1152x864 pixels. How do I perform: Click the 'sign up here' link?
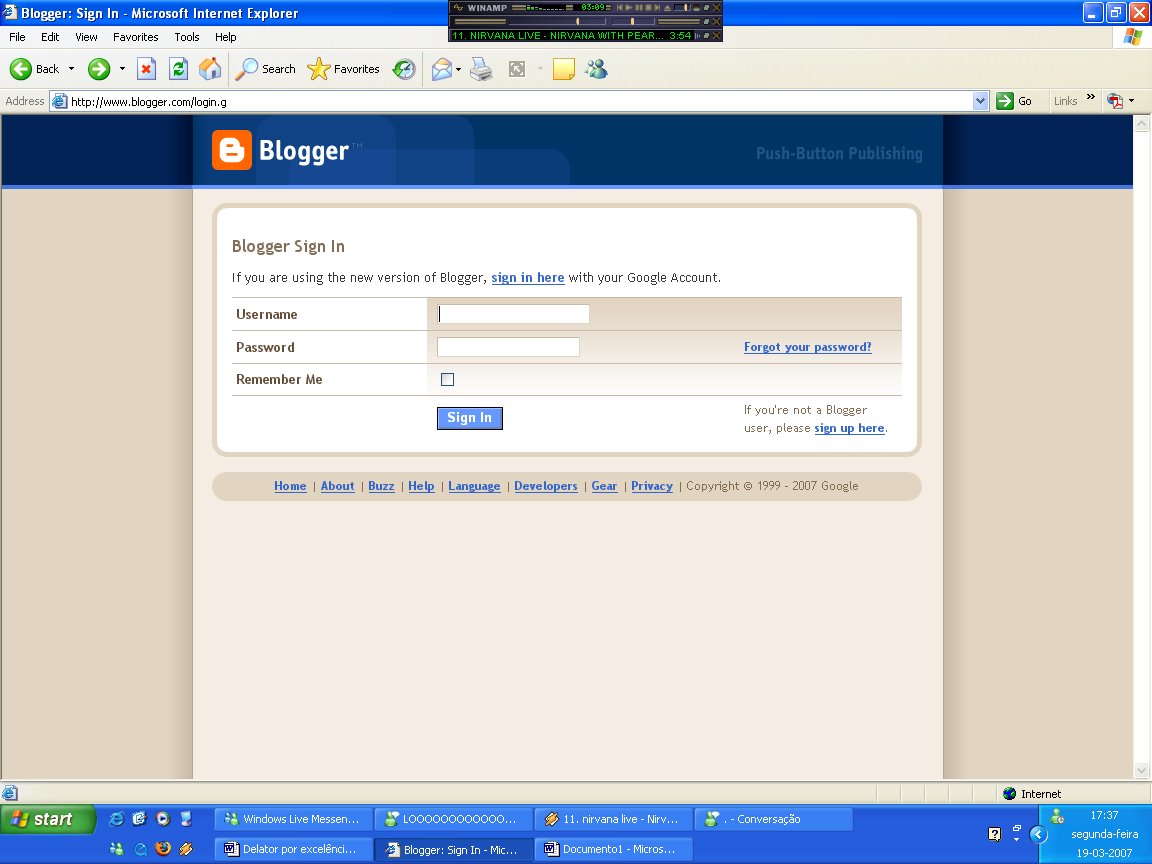point(849,428)
